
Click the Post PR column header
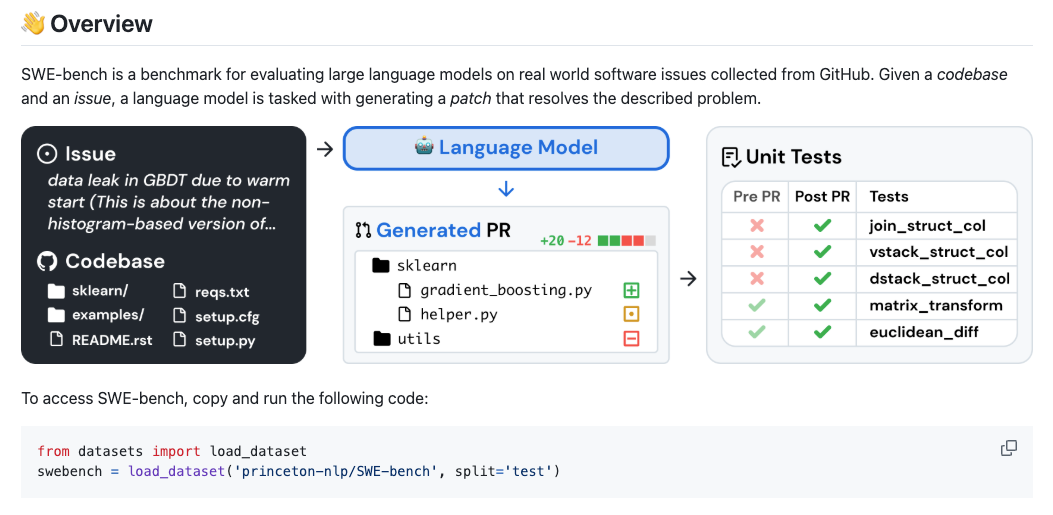pyautogui.click(x=823, y=197)
